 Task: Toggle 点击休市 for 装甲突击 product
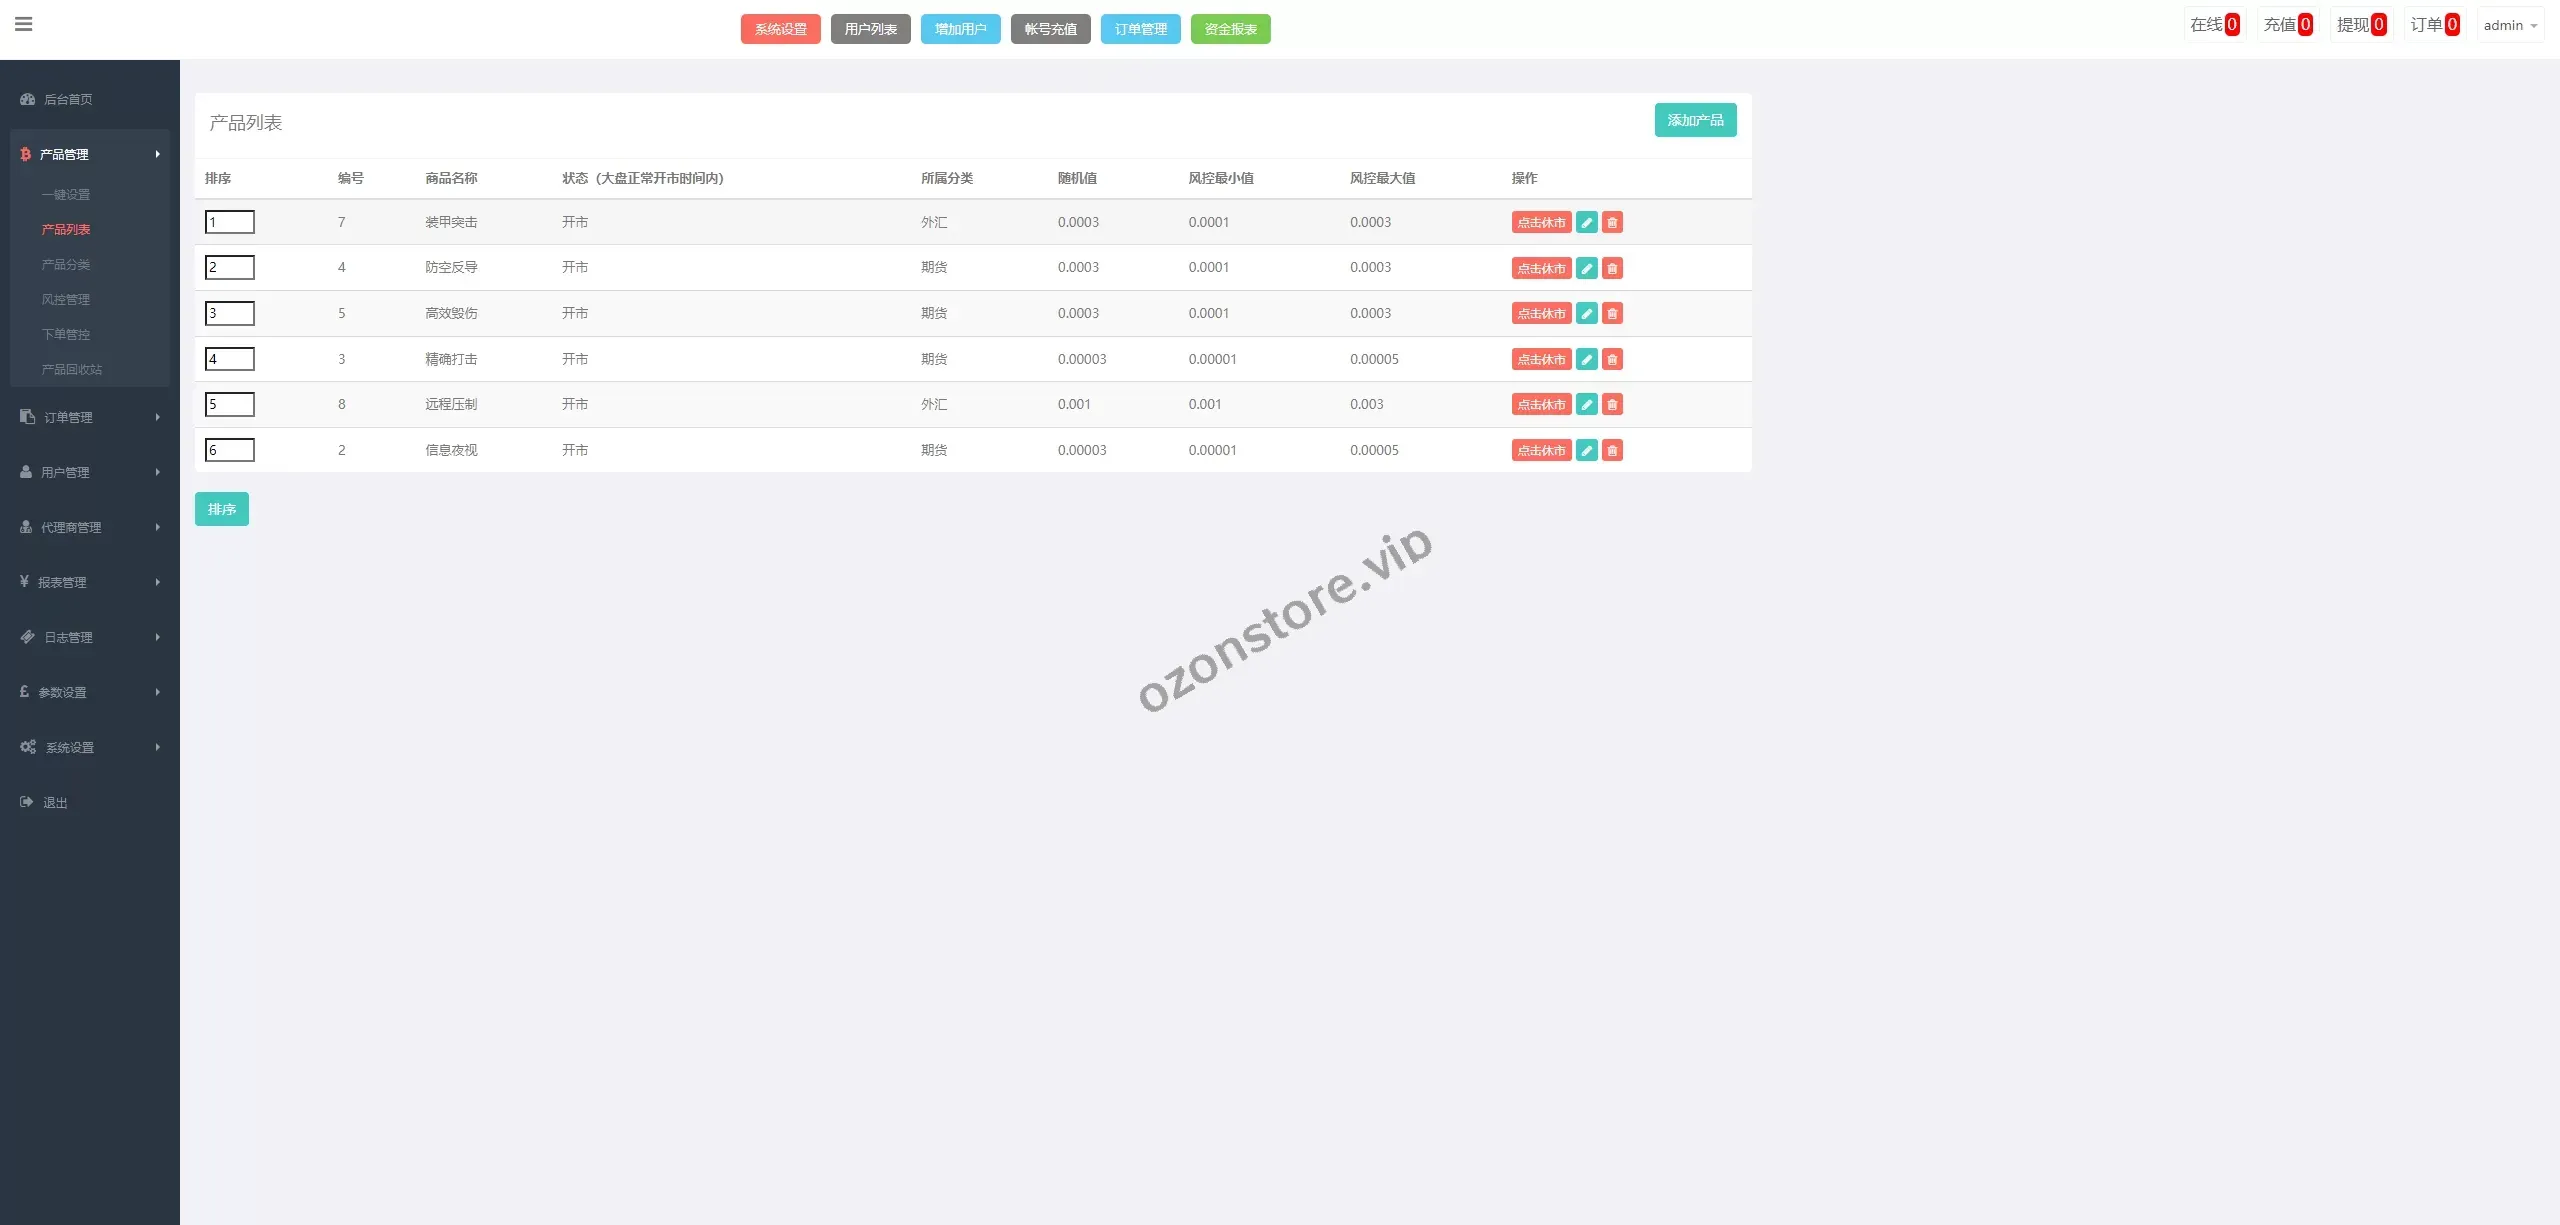pos(1541,222)
